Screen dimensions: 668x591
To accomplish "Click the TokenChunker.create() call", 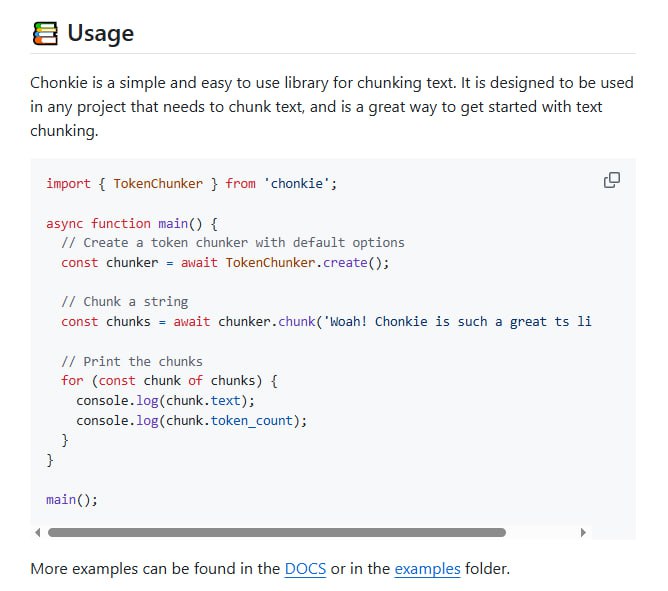I will (306, 262).
